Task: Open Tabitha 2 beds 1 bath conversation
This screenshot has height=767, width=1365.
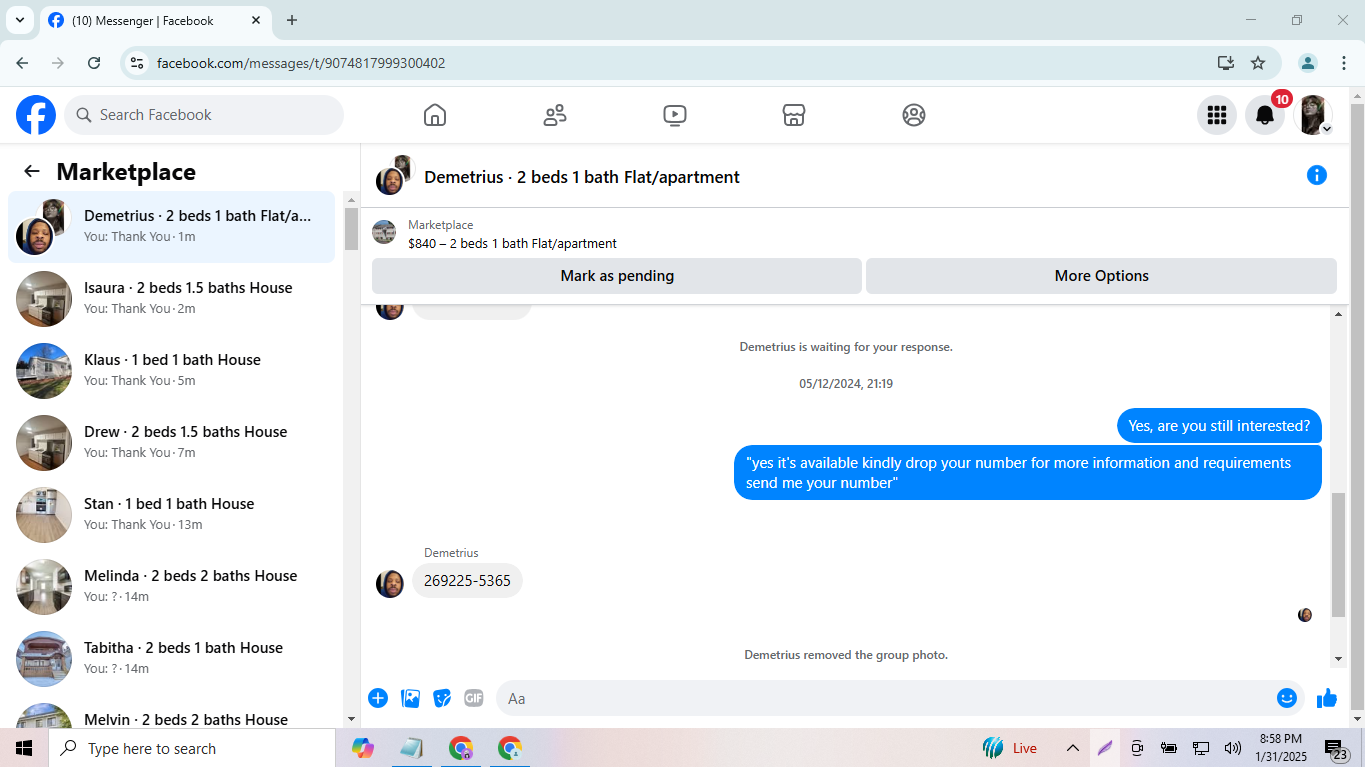Action: (x=171, y=659)
